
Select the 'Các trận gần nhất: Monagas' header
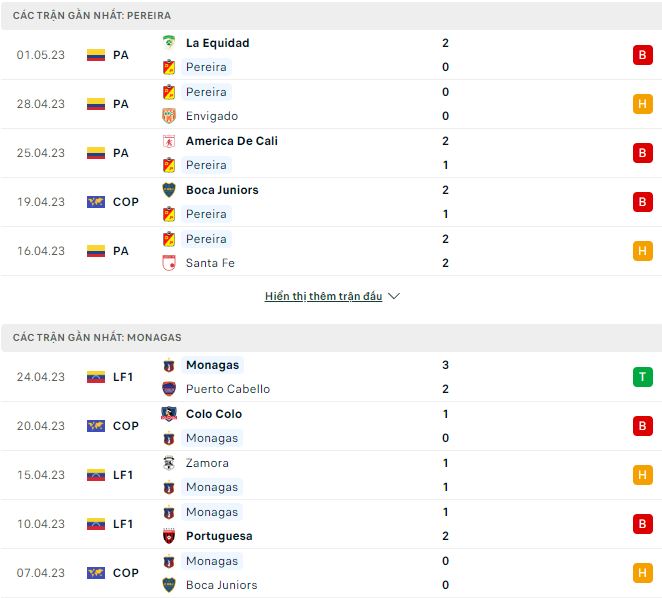[x=97, y=338]
